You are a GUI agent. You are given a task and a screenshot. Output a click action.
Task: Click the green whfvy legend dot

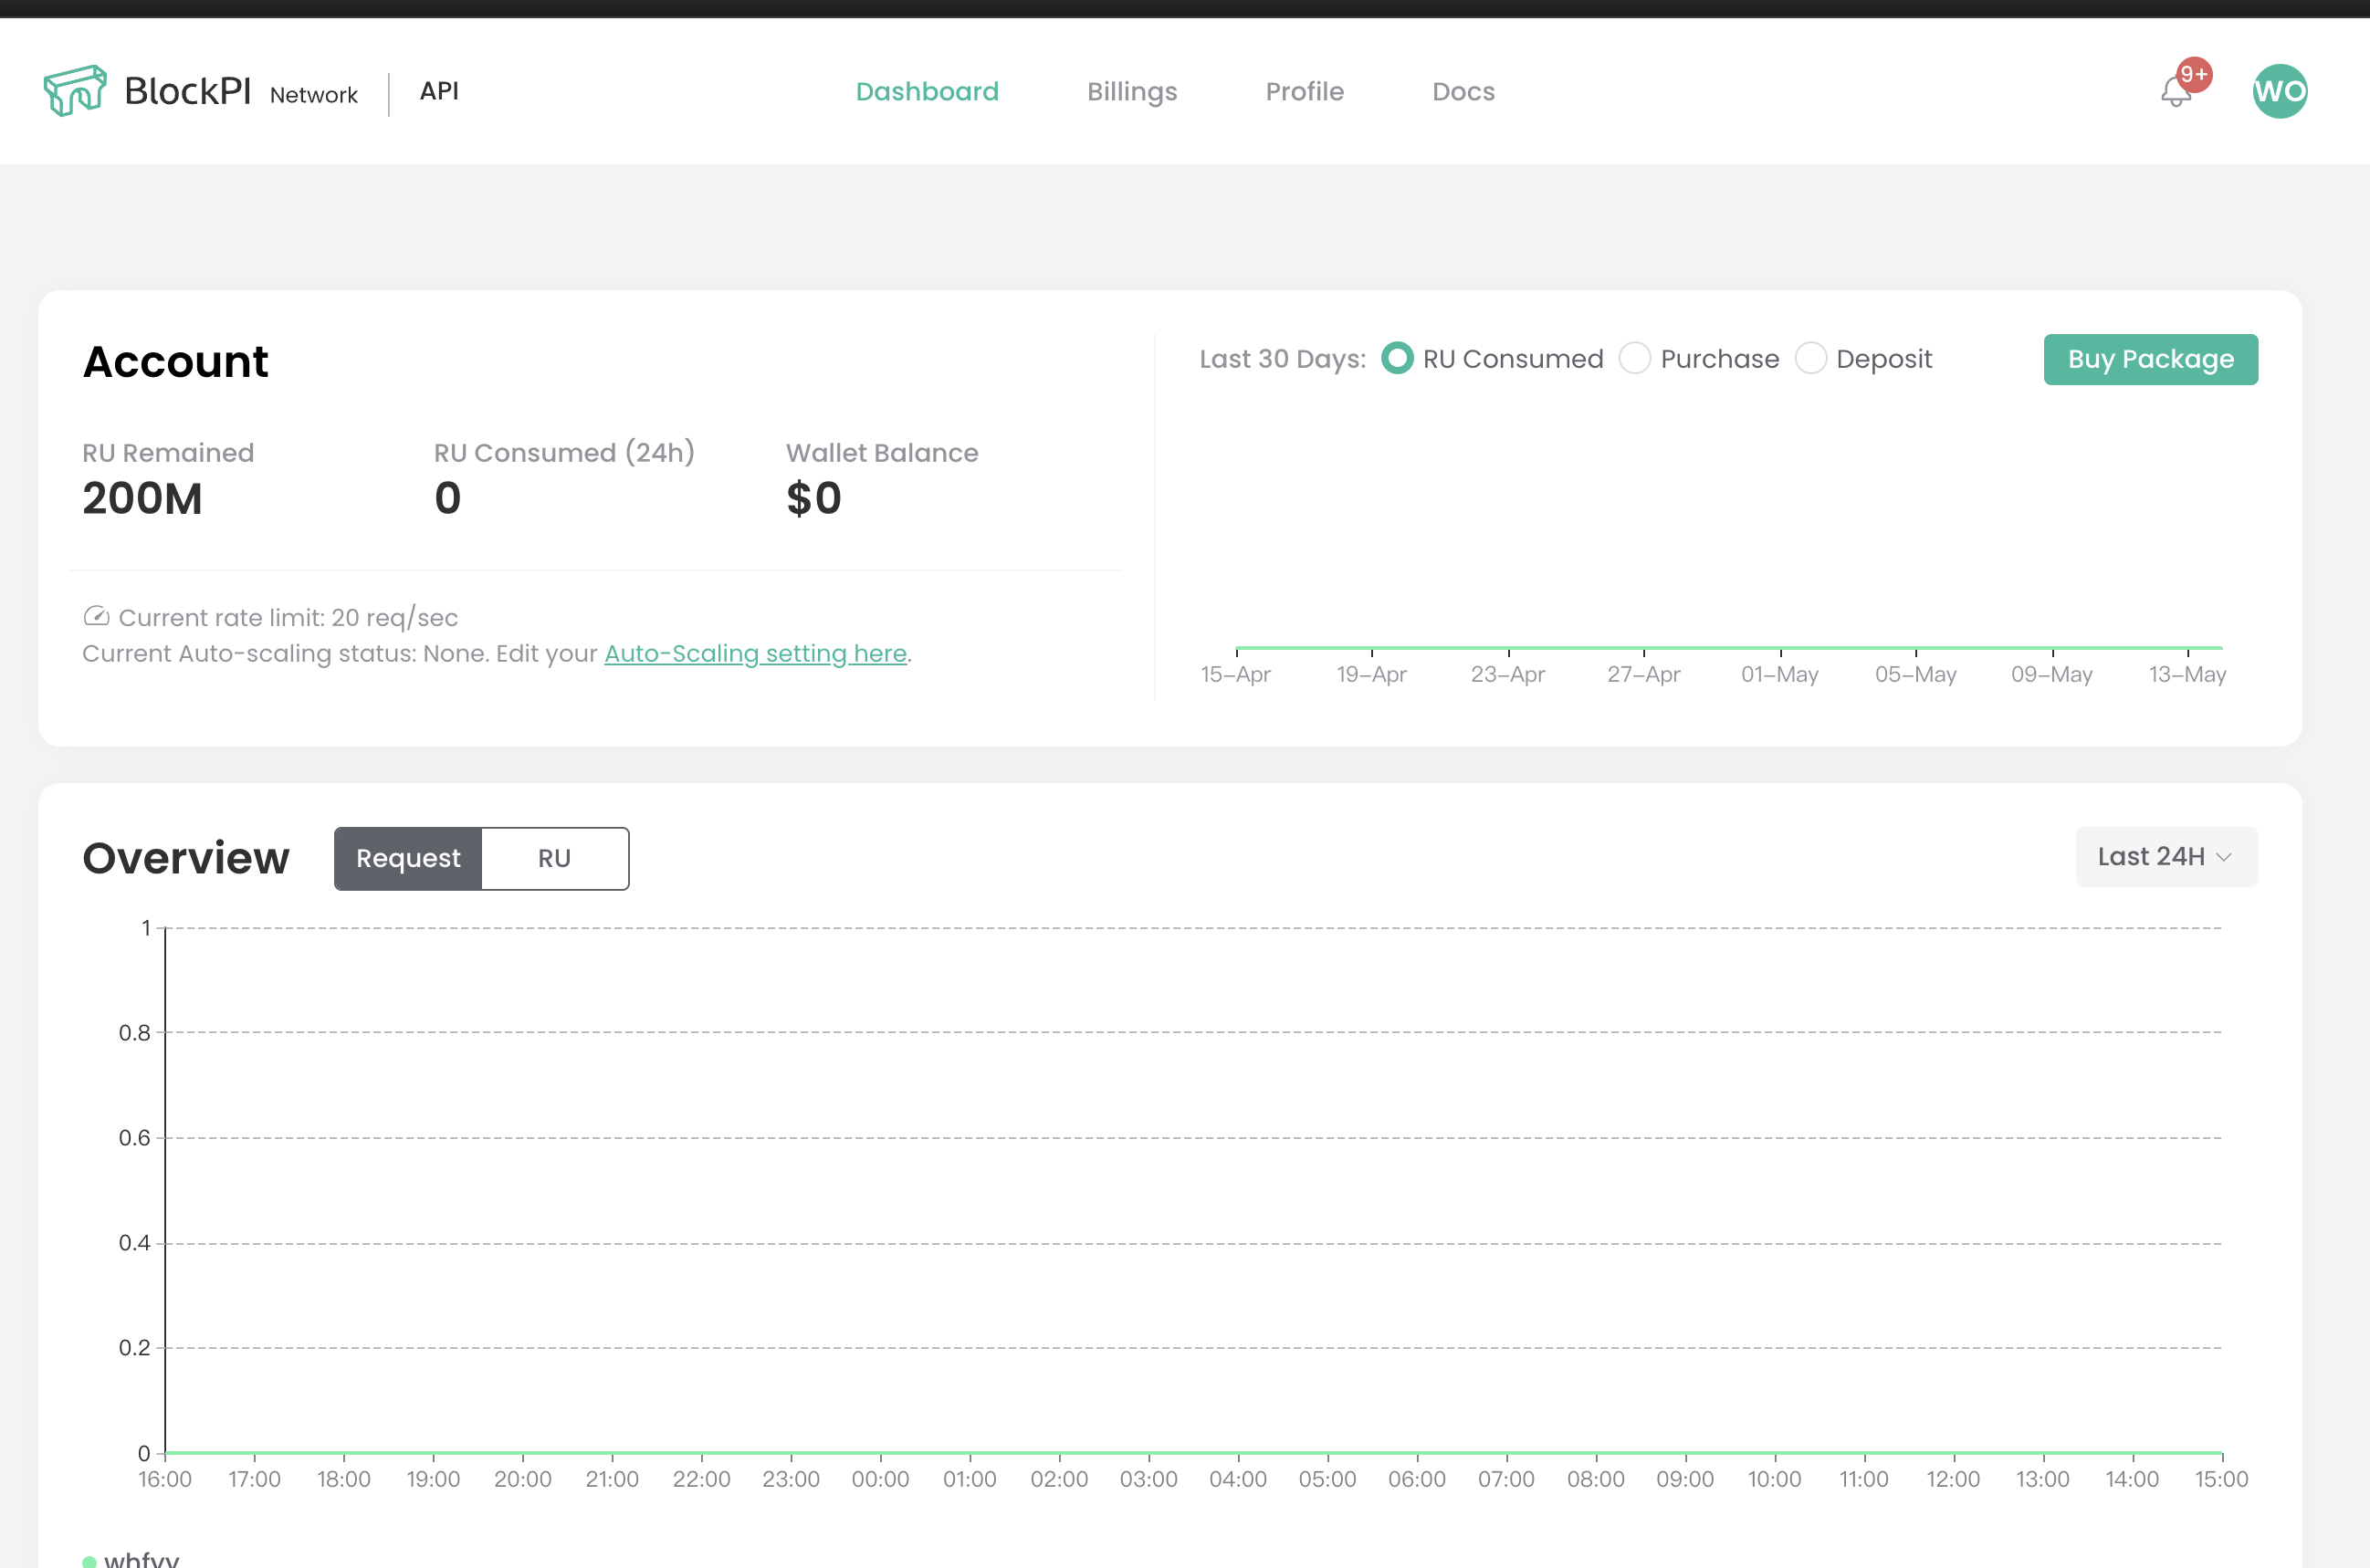(x=90, y=1560)
